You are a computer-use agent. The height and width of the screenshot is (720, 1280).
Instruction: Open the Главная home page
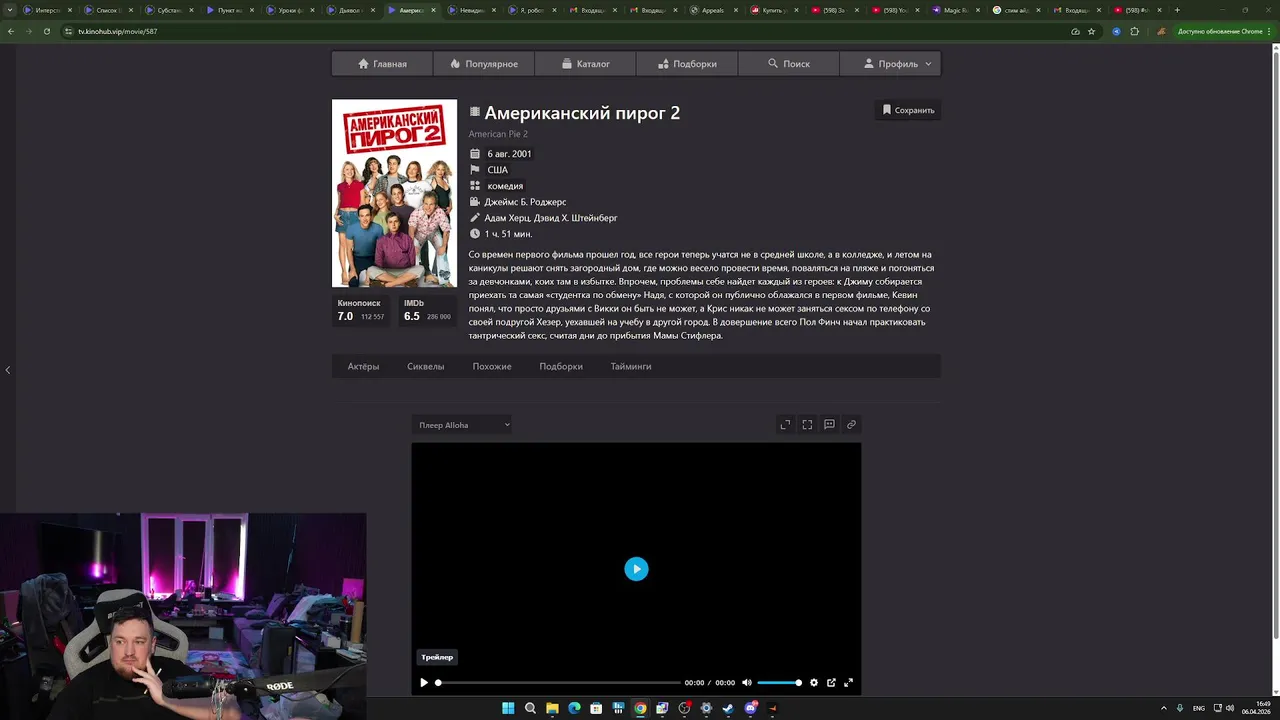coord(382,64)
